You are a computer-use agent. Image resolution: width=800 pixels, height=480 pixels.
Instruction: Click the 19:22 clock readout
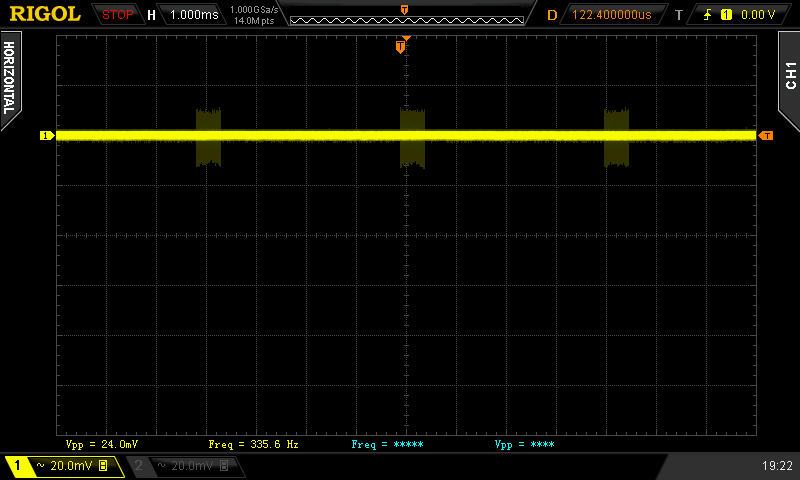pyautogui.click(x=777, y=465)
